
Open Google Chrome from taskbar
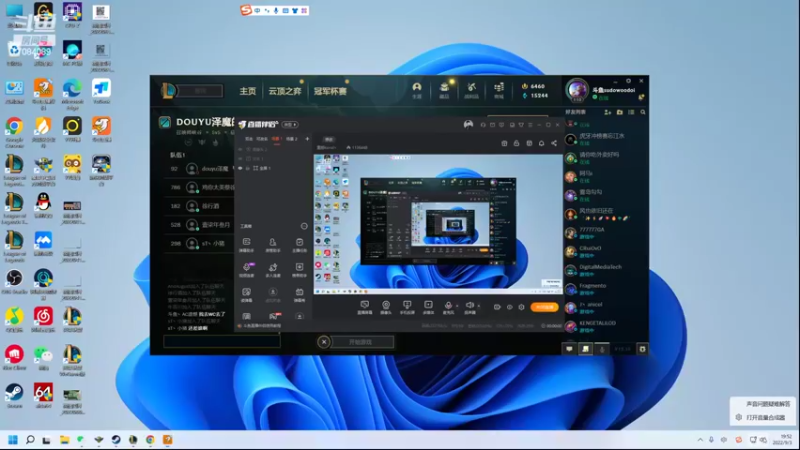point(150,440)
